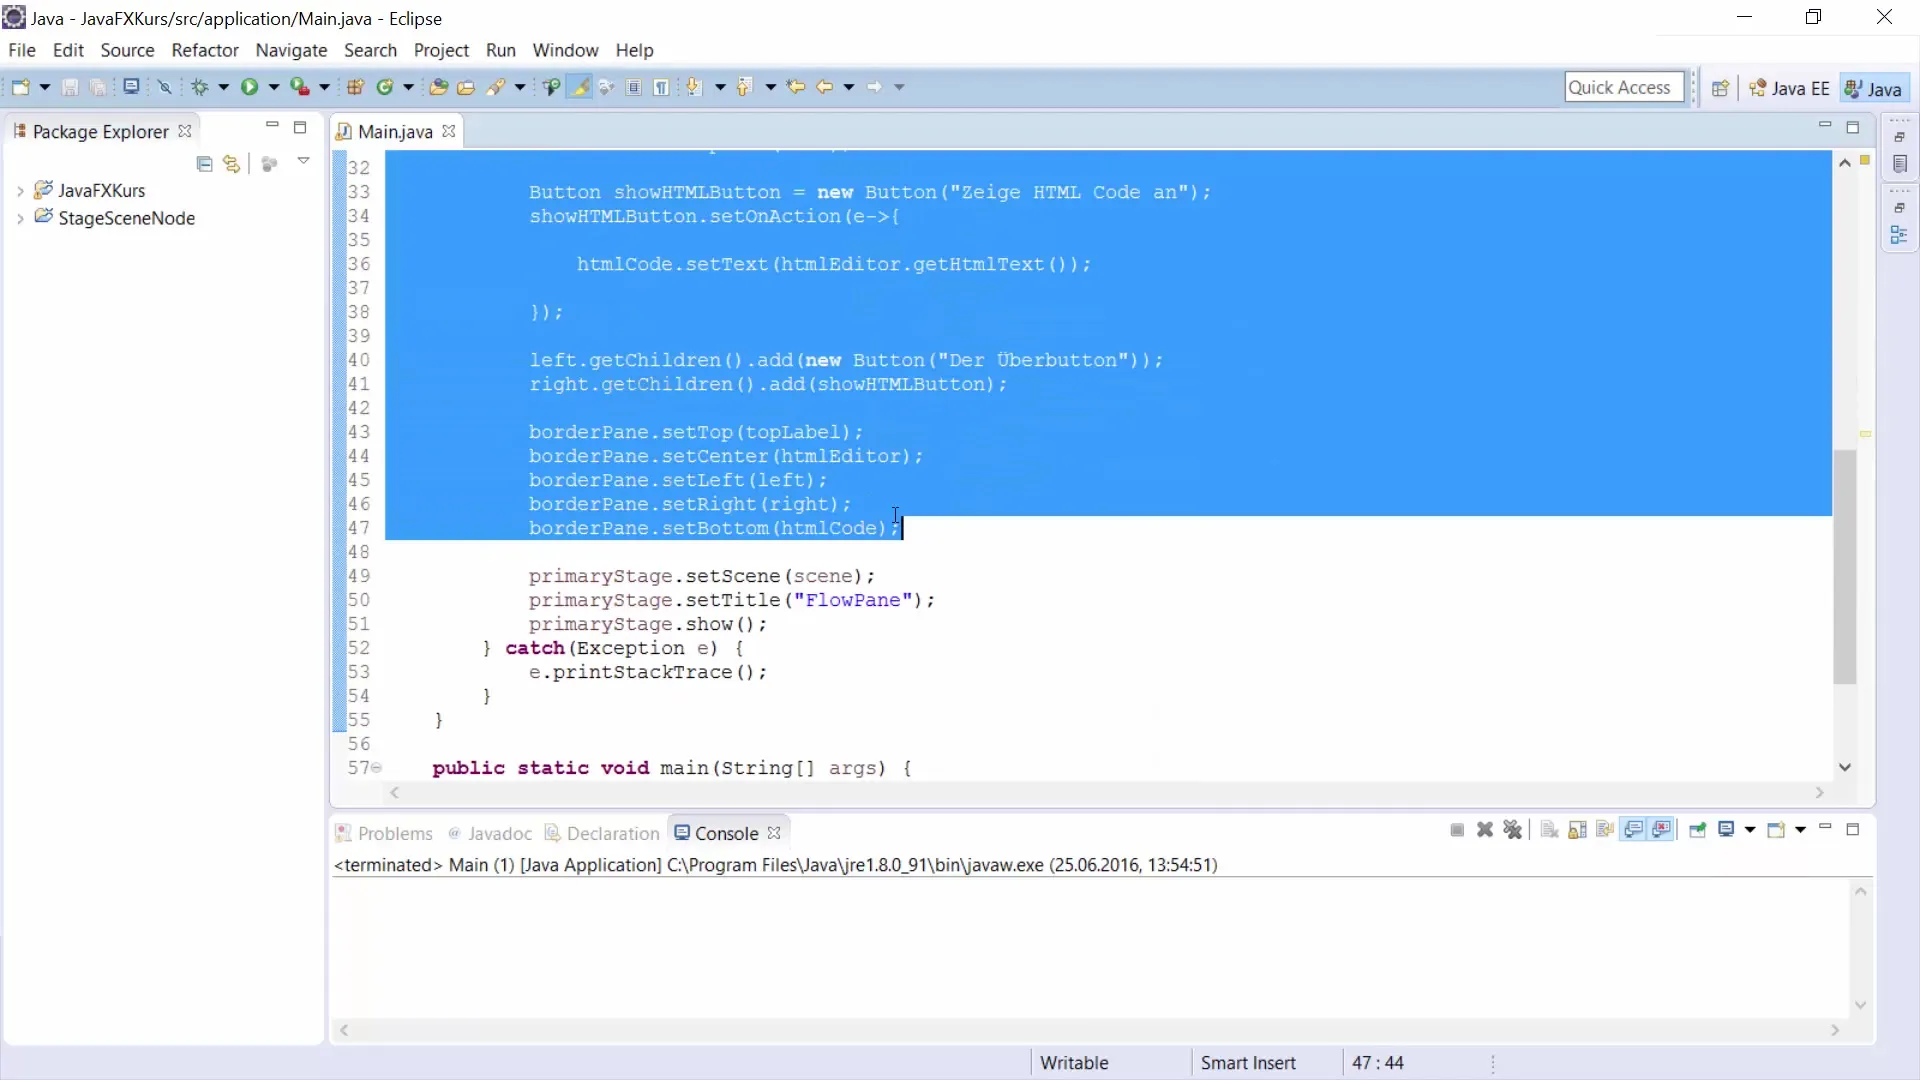Screen dimensions: 1920x1080
Task: Click in the Quick Access field
Action: tap(1624, 87)
